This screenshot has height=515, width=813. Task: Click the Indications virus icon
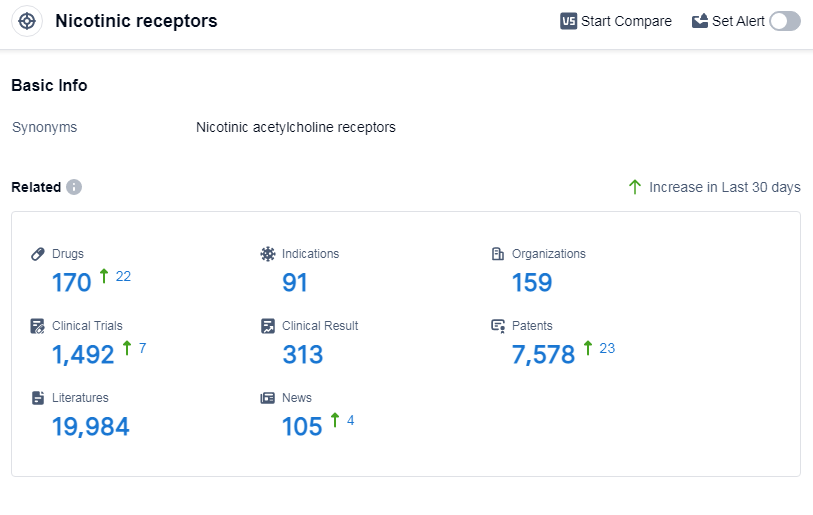click(x=268, y=254)
